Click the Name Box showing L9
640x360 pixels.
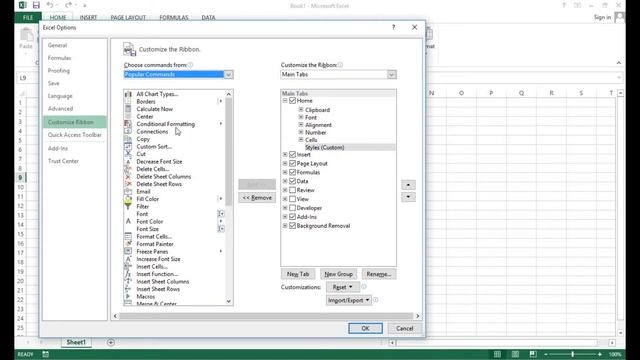[x=27, y=78]
